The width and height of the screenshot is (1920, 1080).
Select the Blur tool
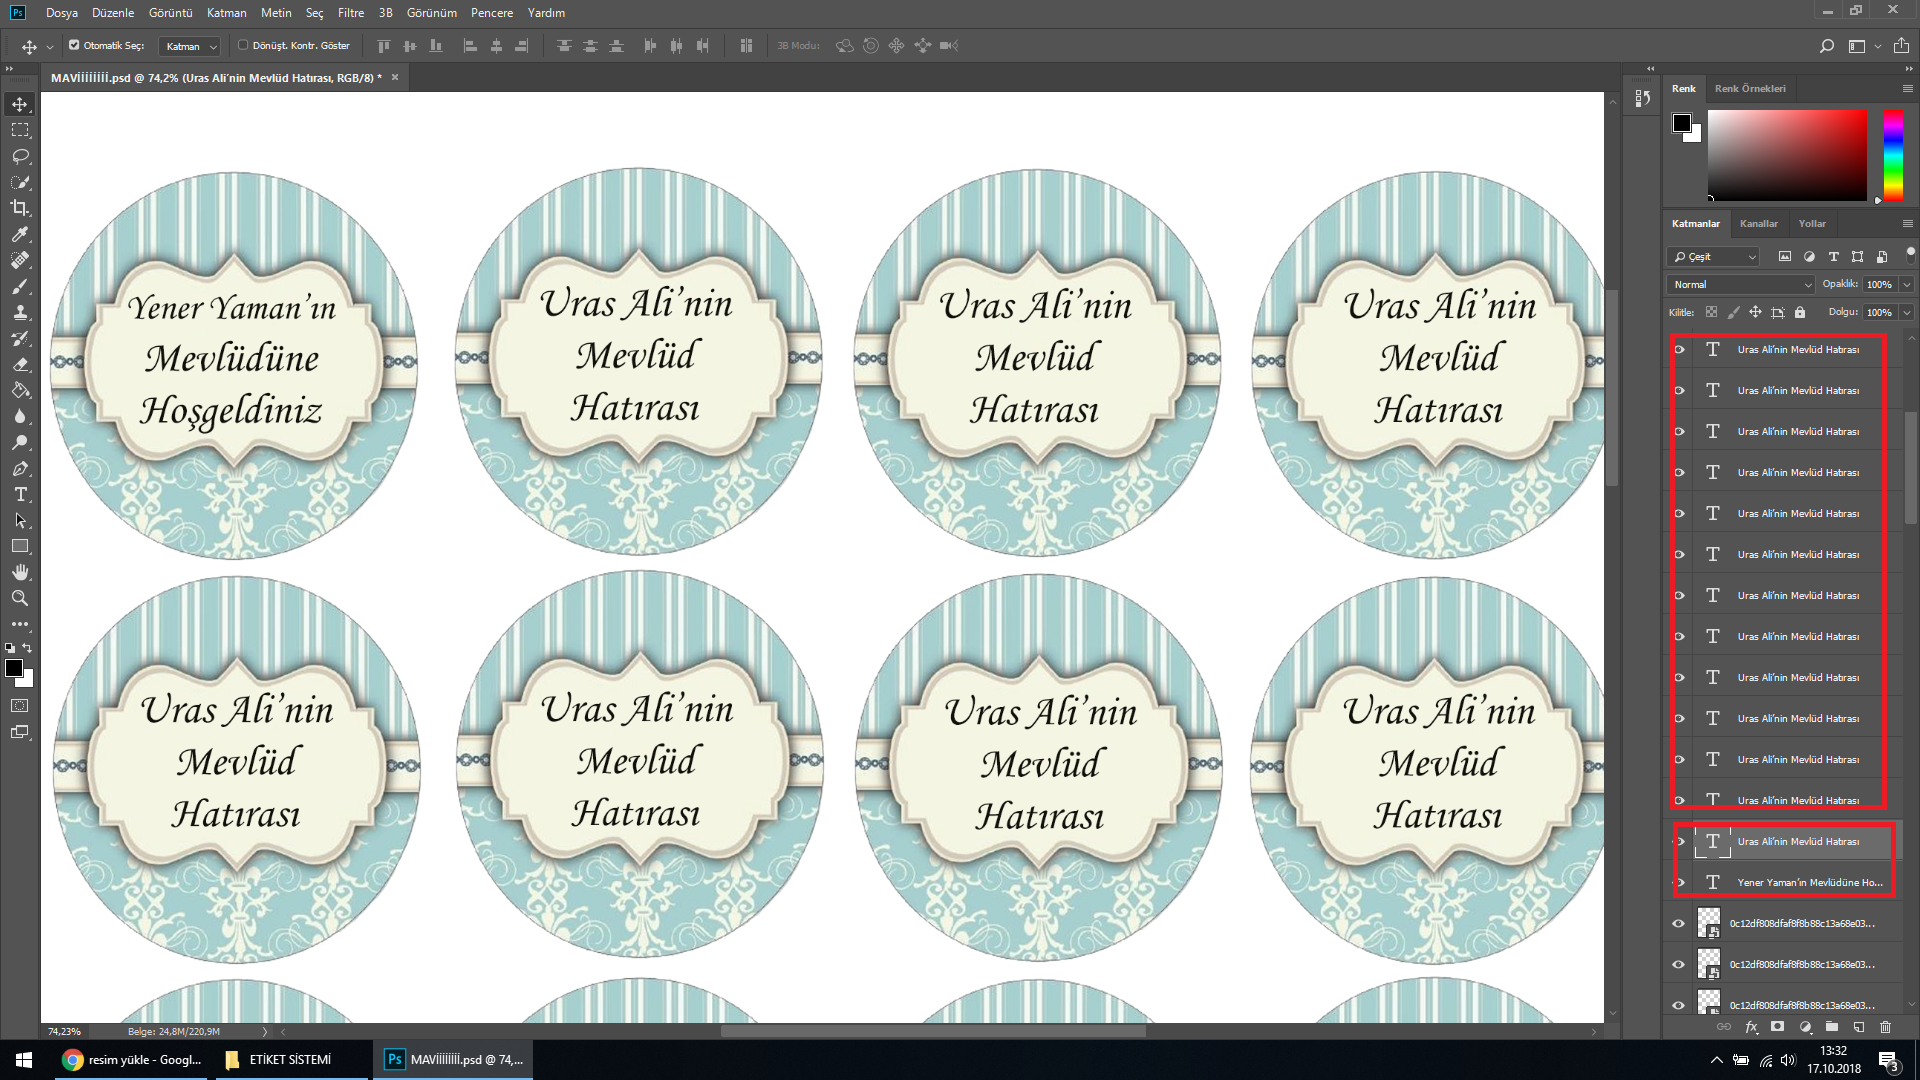20,416
